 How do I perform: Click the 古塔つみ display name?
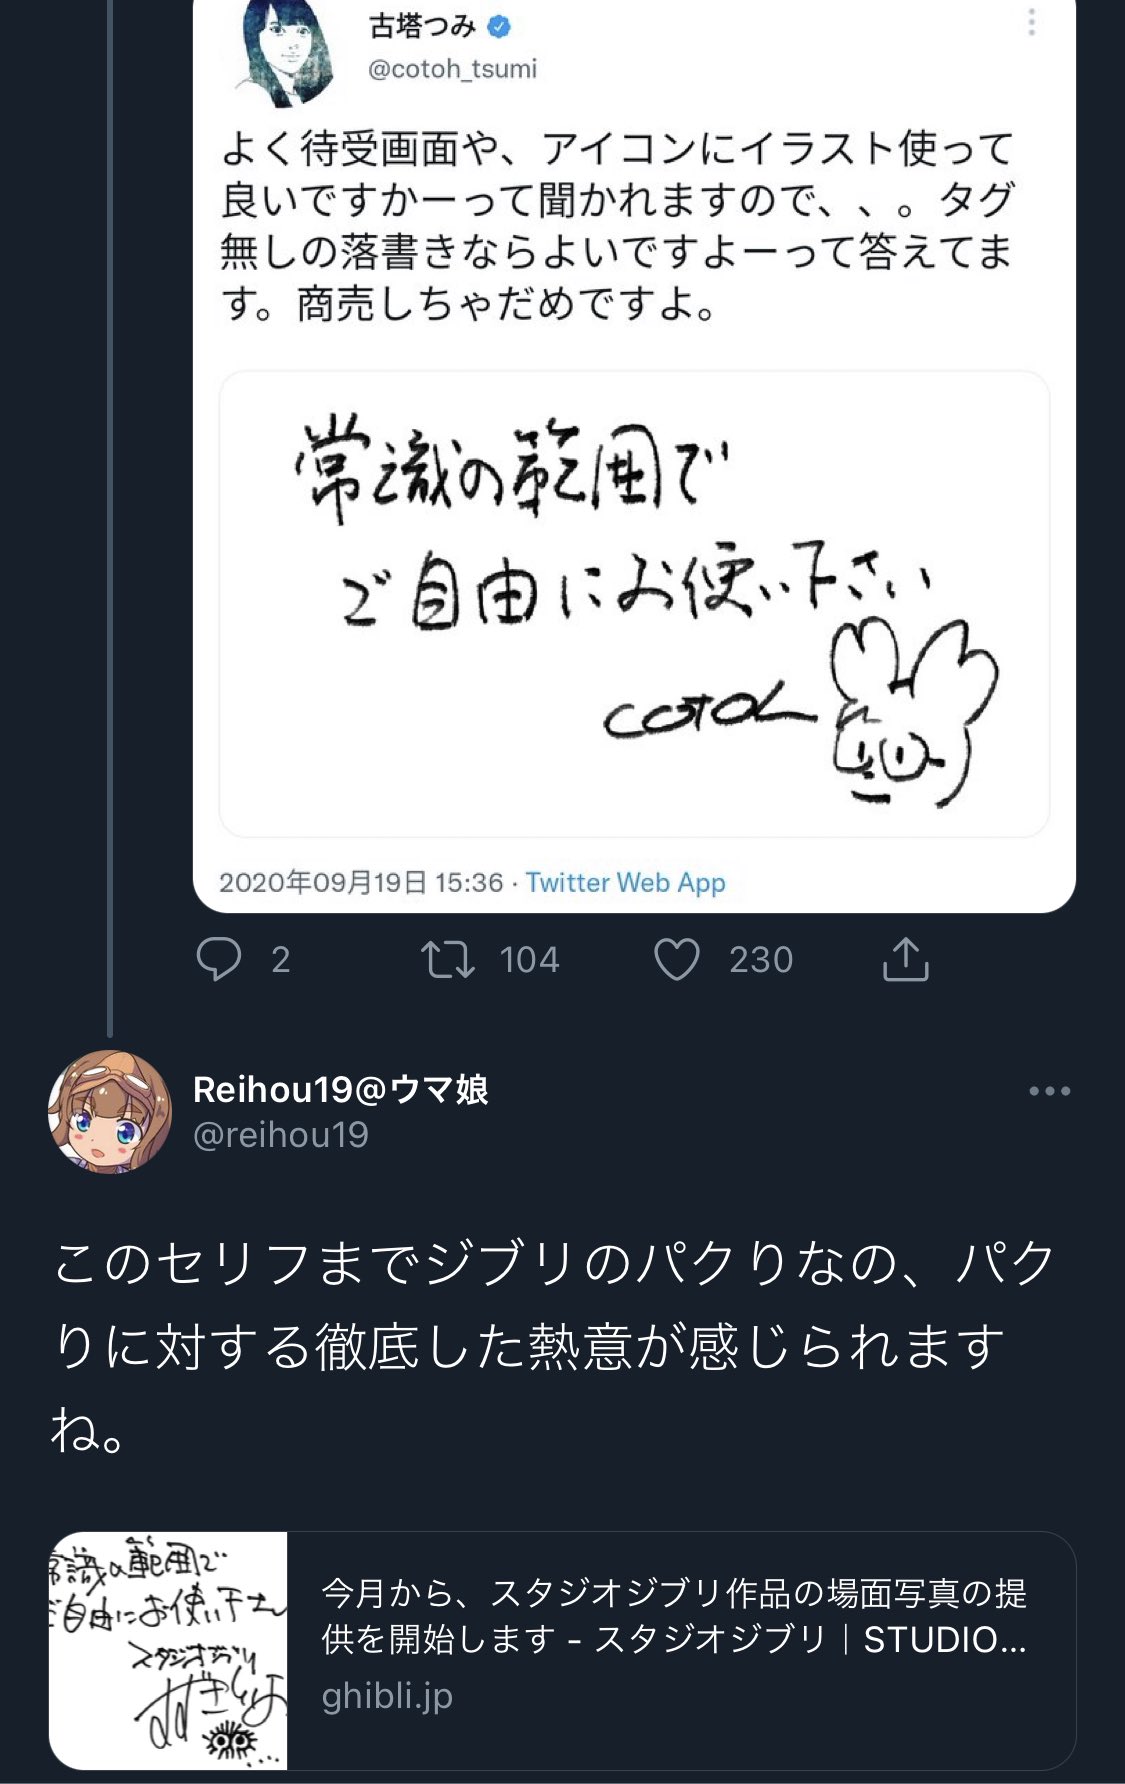(x=422, y=27)
